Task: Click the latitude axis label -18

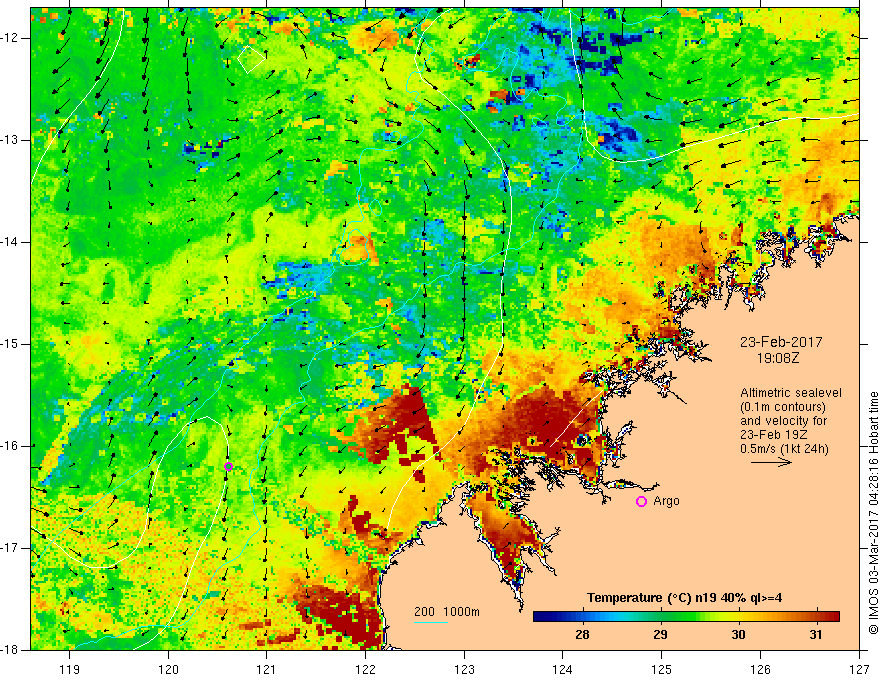Action: click(10, 650)
